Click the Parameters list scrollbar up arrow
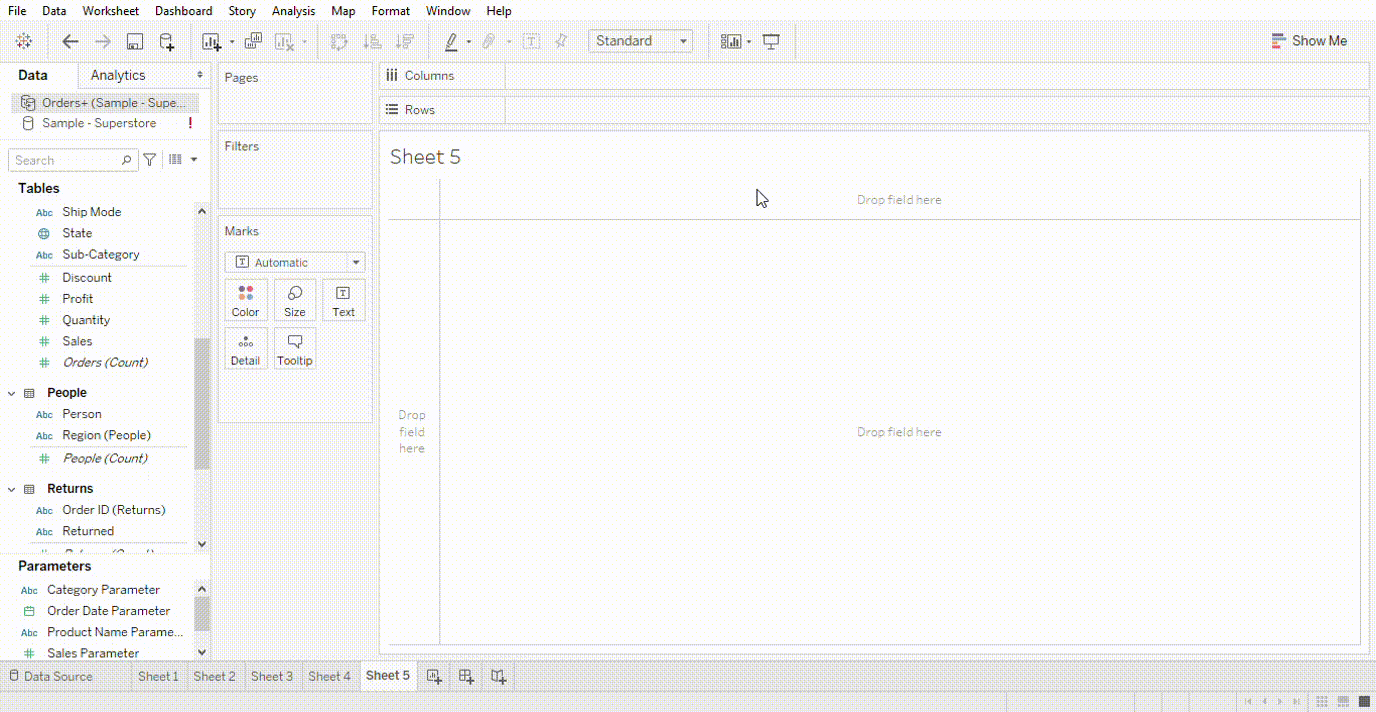The height and width of the screenshot is (712, 1376). click(x=202, y=590)
